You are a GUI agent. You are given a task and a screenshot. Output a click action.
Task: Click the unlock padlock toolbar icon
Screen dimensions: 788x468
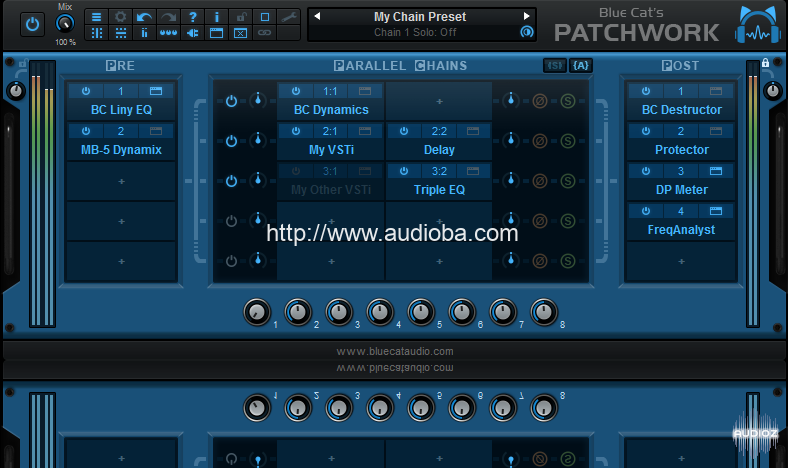coord(241,17)
